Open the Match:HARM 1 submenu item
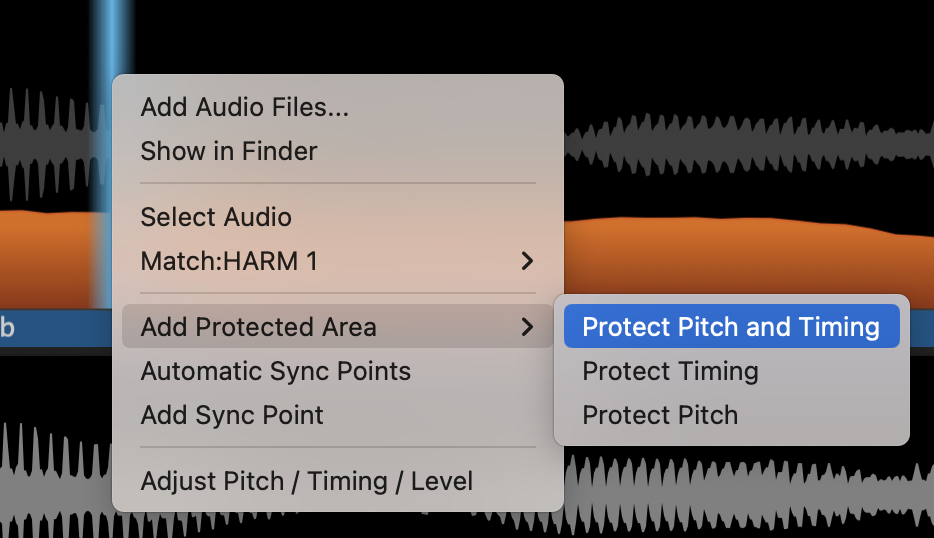 (229, 262)
